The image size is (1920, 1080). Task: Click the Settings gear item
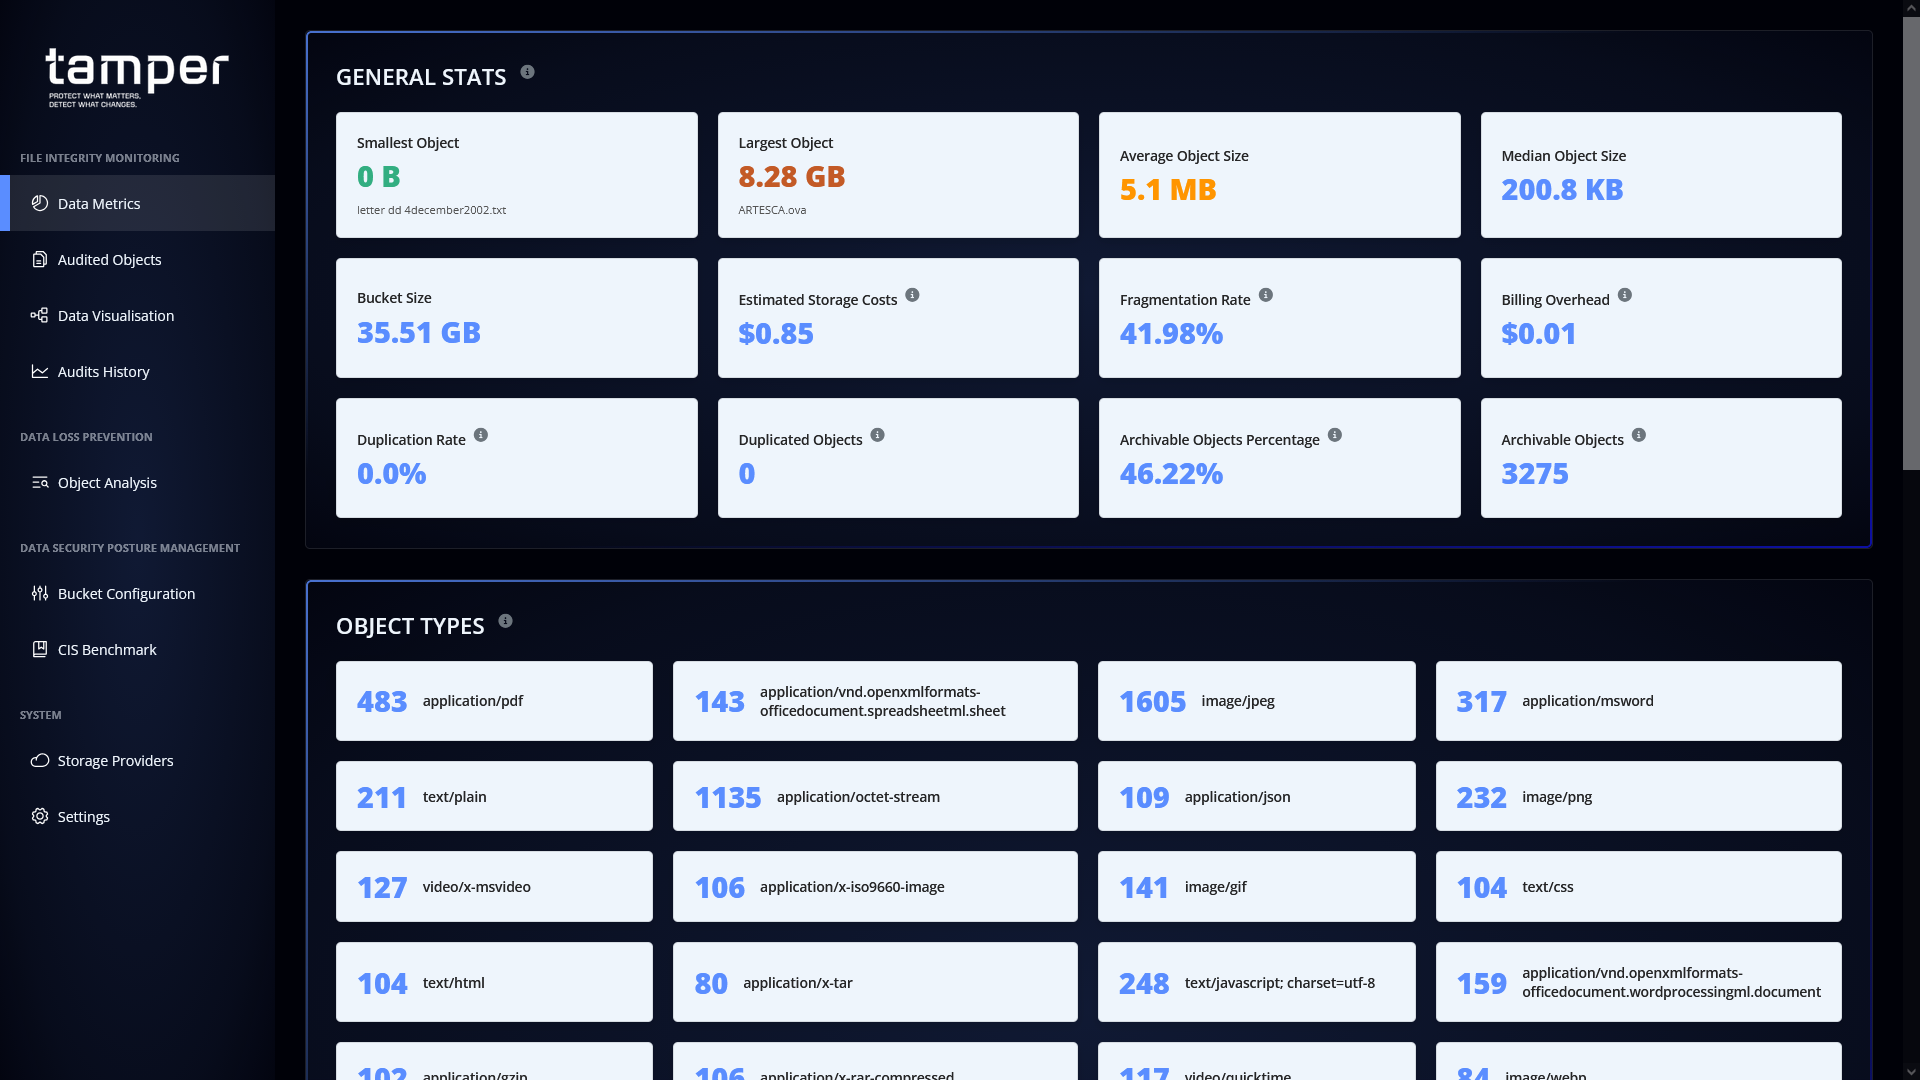(83, 817)
